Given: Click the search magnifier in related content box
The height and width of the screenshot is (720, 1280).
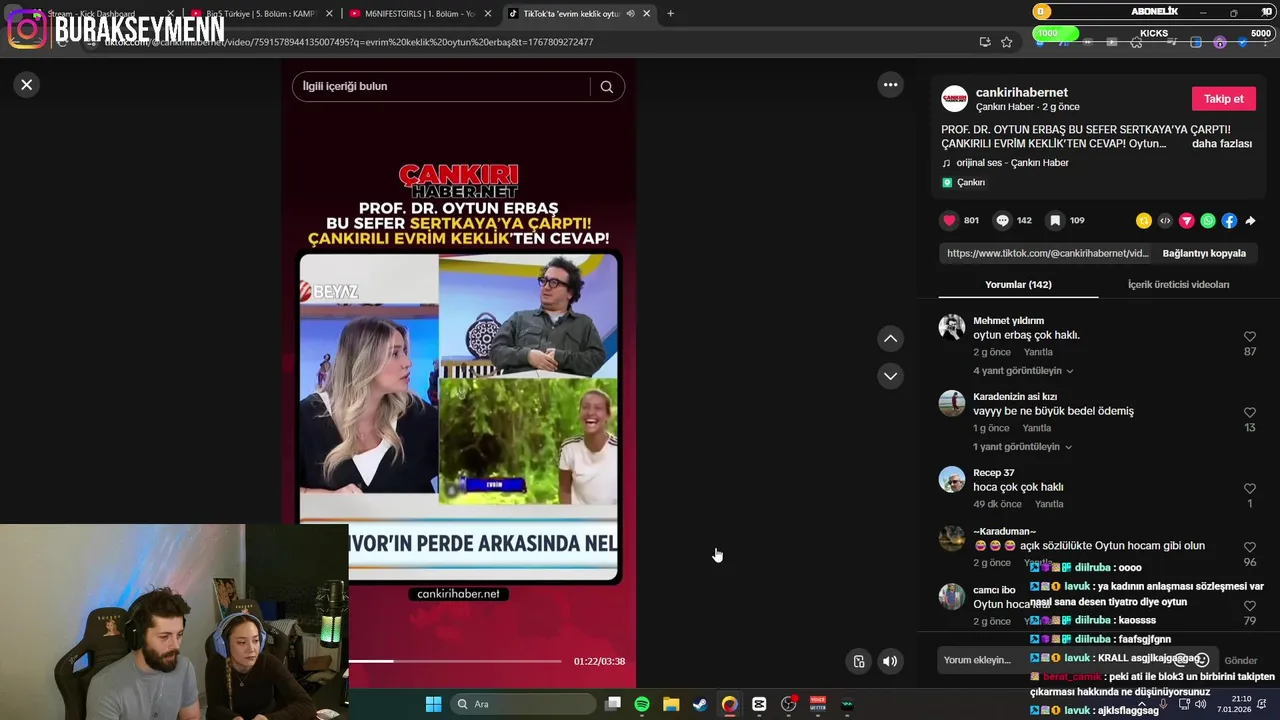Looking at the screenshot, I should click(606, 86).
